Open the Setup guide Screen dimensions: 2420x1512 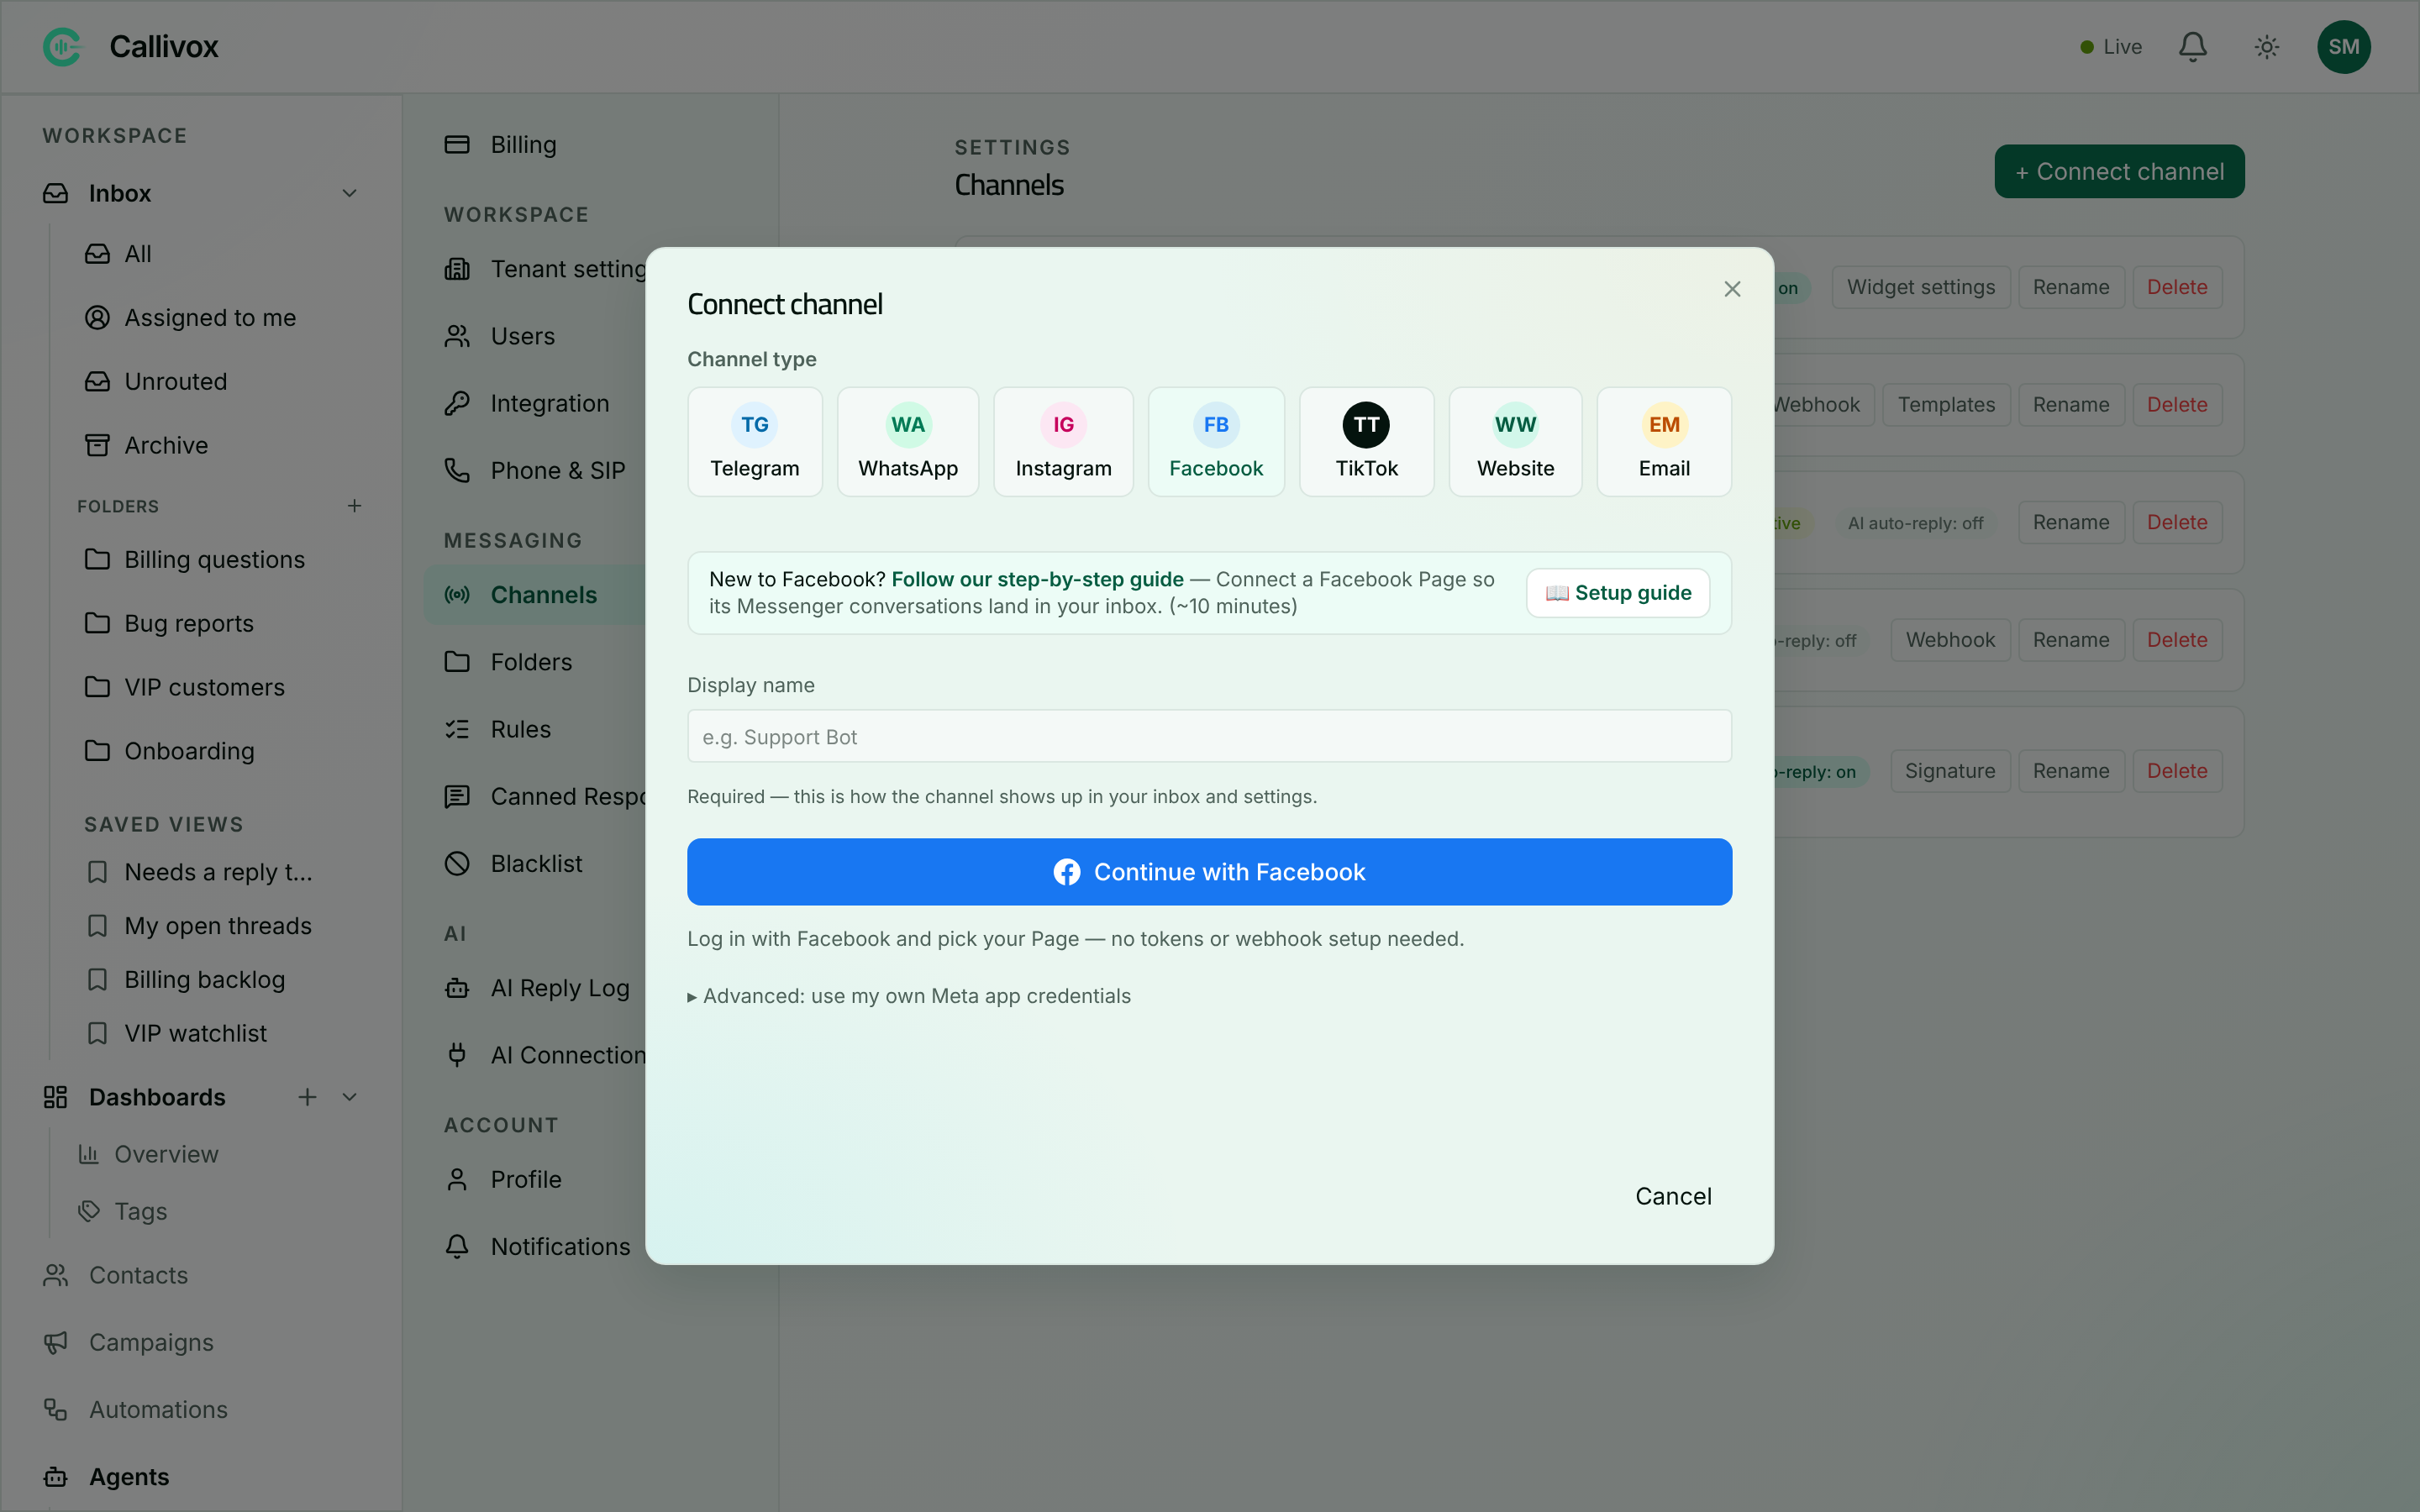(x=1618, y=593)
